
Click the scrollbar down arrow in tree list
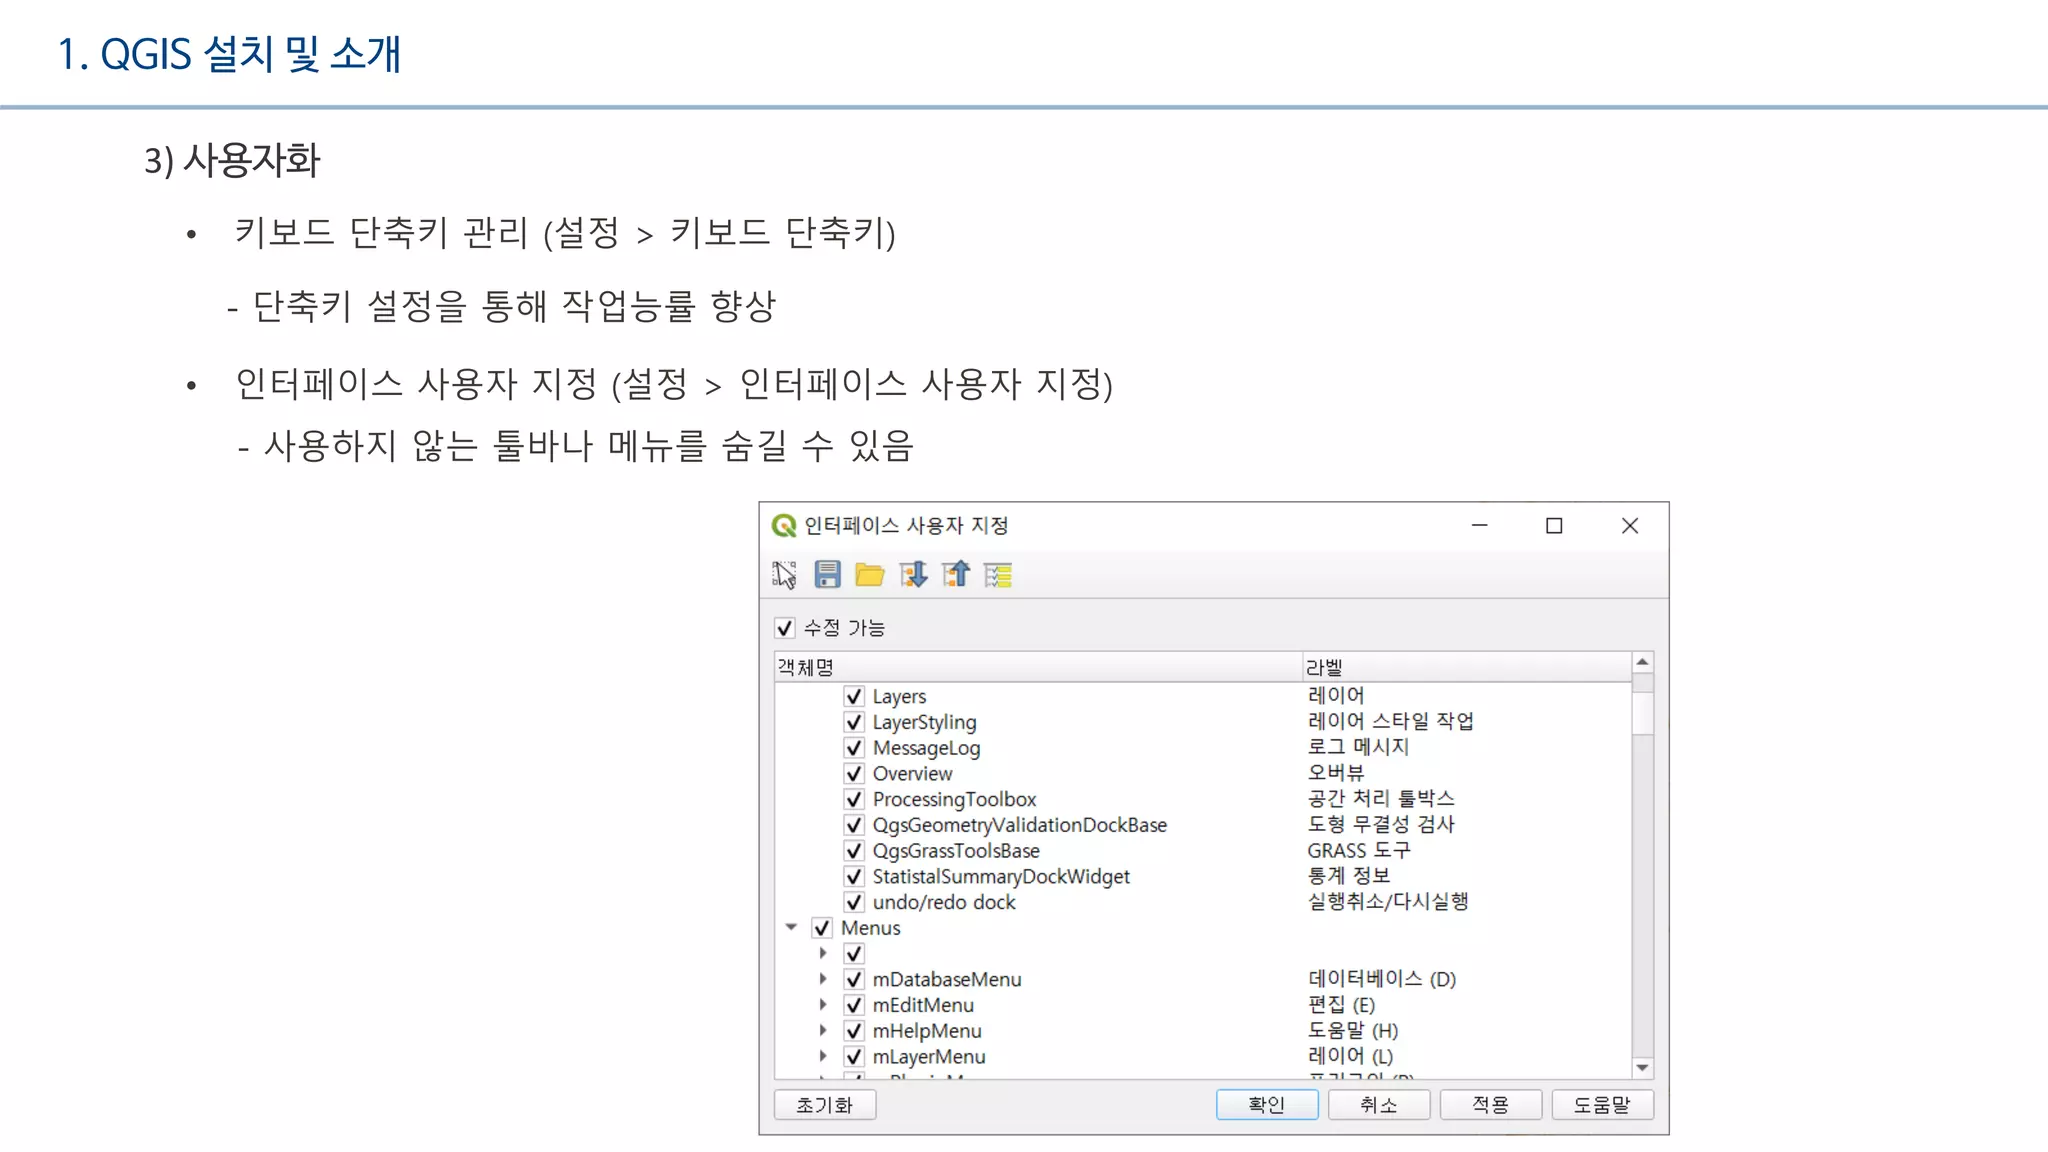(x=1642, y=1069)
